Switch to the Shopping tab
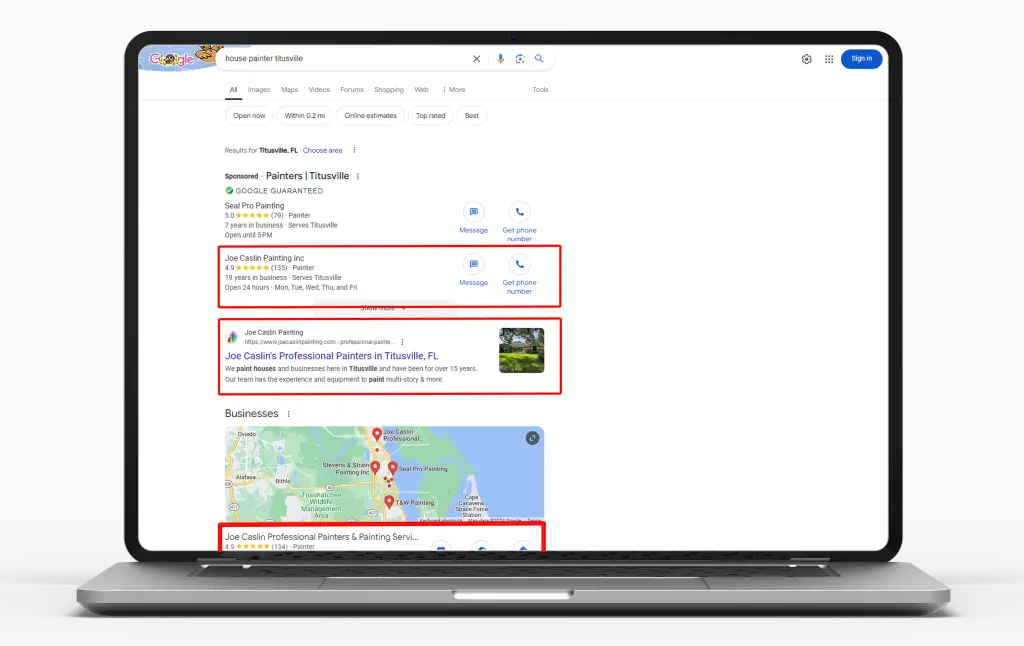Viewport: 1024px width, 646px height. (389, 89)
